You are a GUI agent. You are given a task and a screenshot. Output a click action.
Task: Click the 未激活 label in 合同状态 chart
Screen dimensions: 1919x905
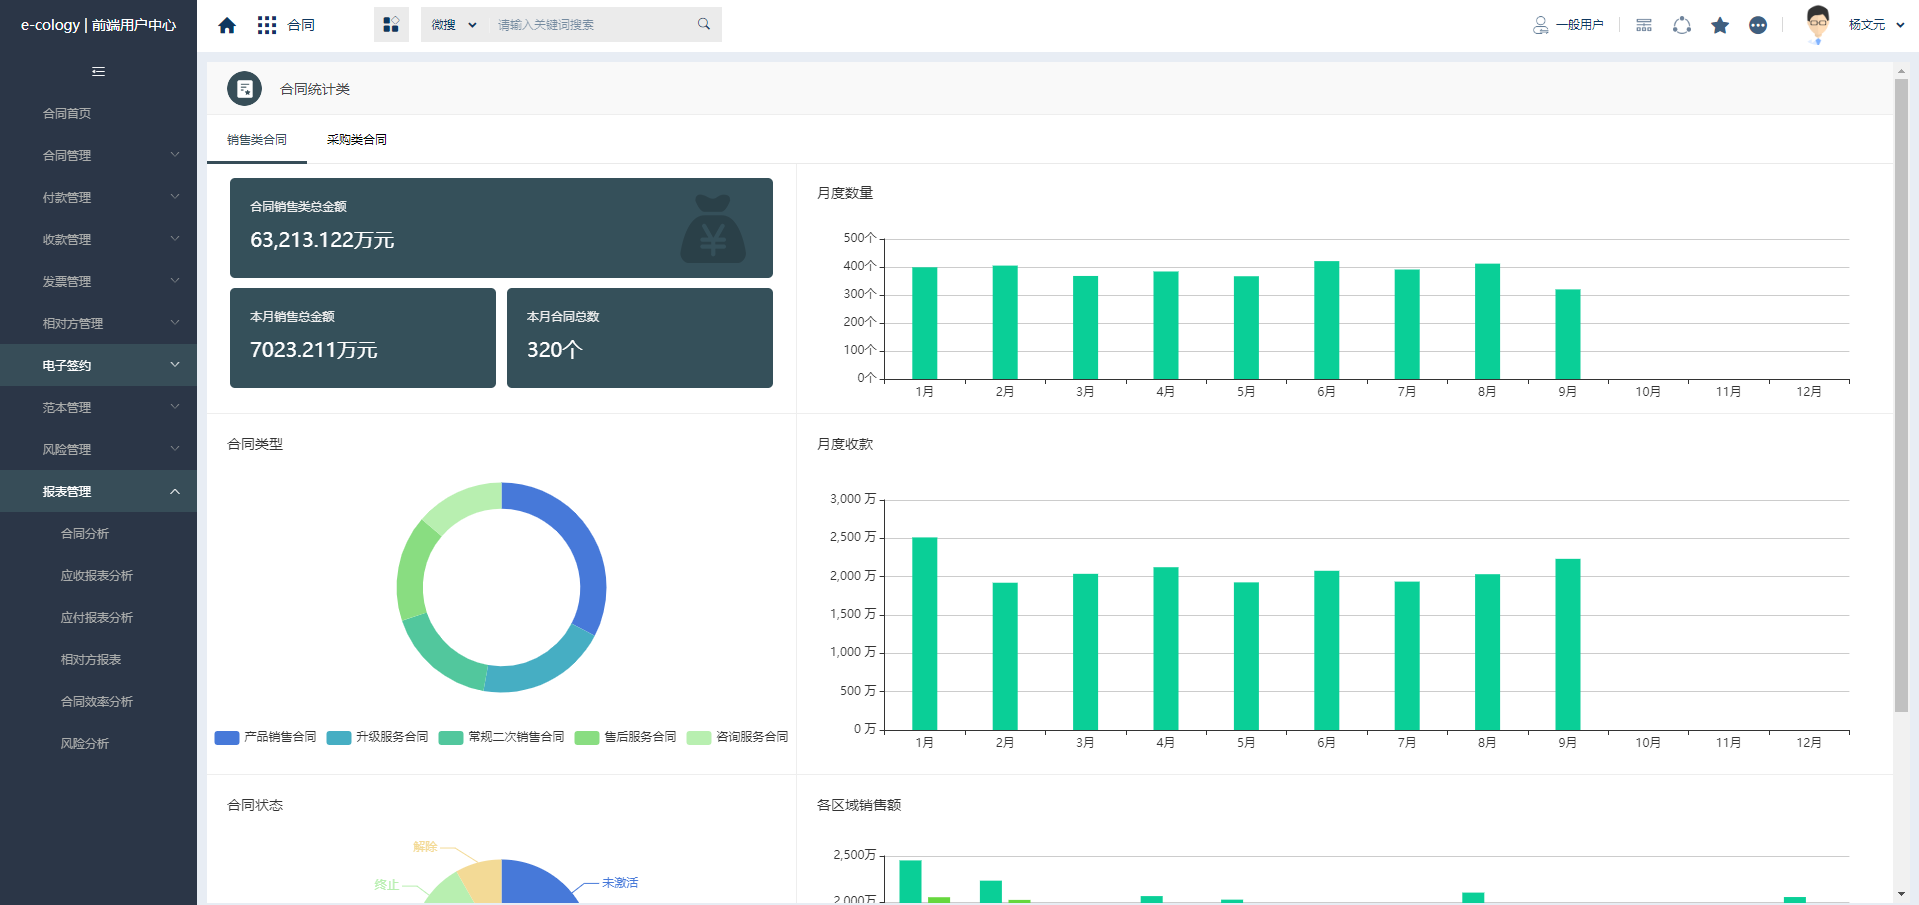coord(620,883)
